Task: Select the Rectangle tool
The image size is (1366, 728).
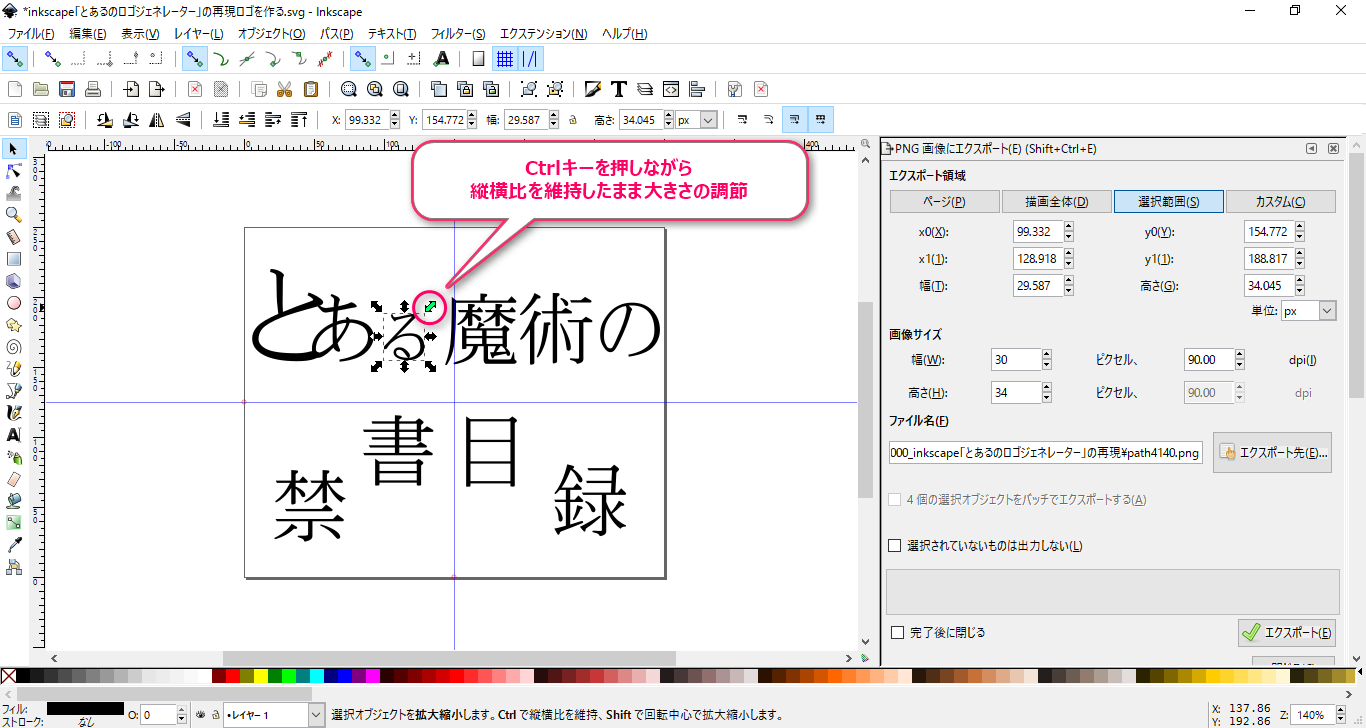Action: [x=14, y=259]
